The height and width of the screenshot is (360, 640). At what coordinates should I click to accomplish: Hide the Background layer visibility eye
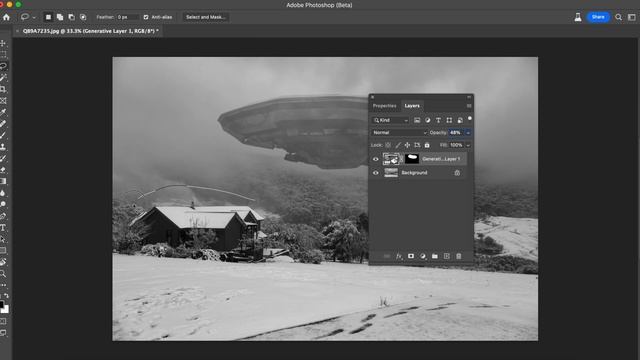coord(376,173)
